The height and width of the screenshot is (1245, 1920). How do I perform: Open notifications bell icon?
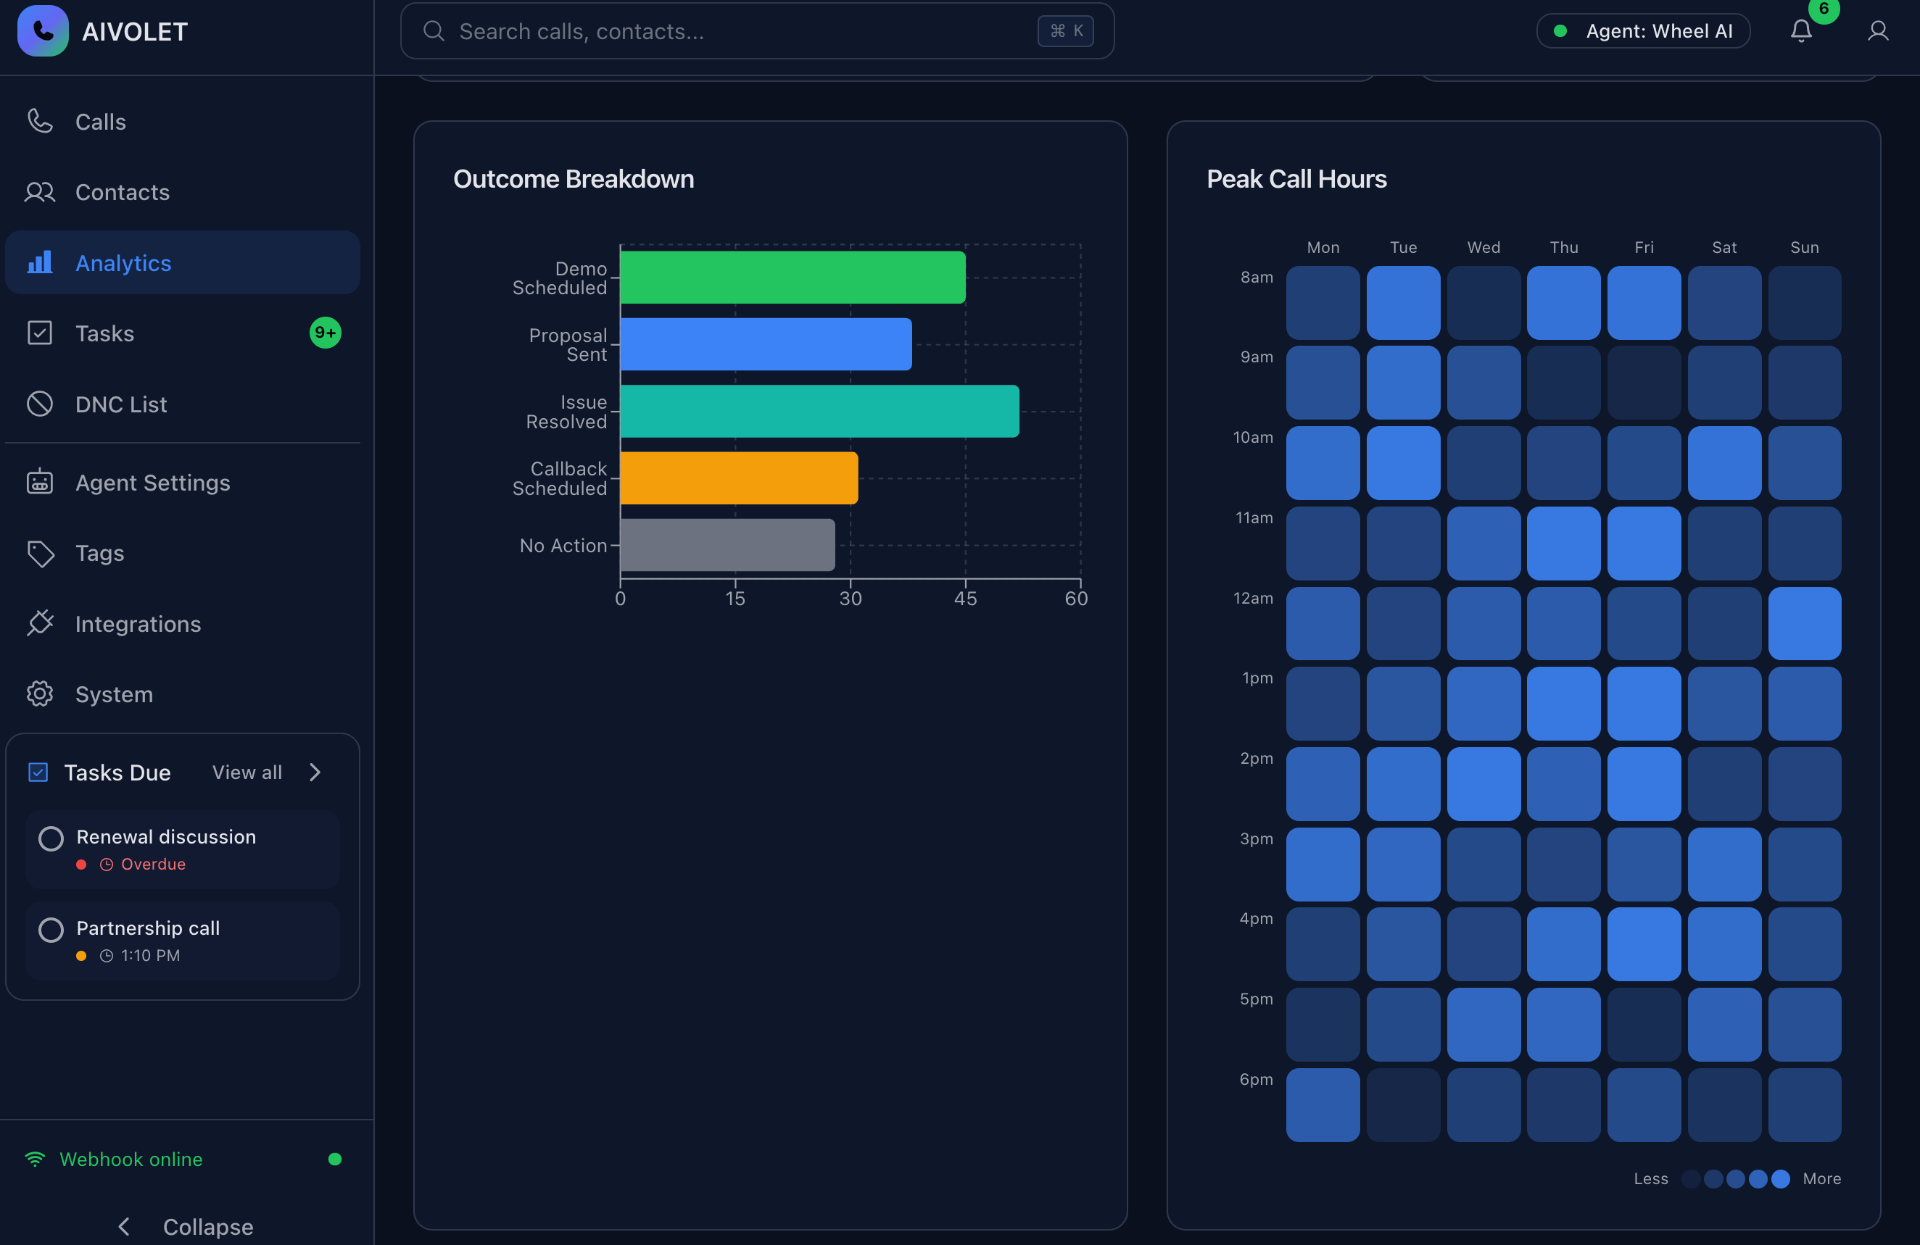[1801, 31]
